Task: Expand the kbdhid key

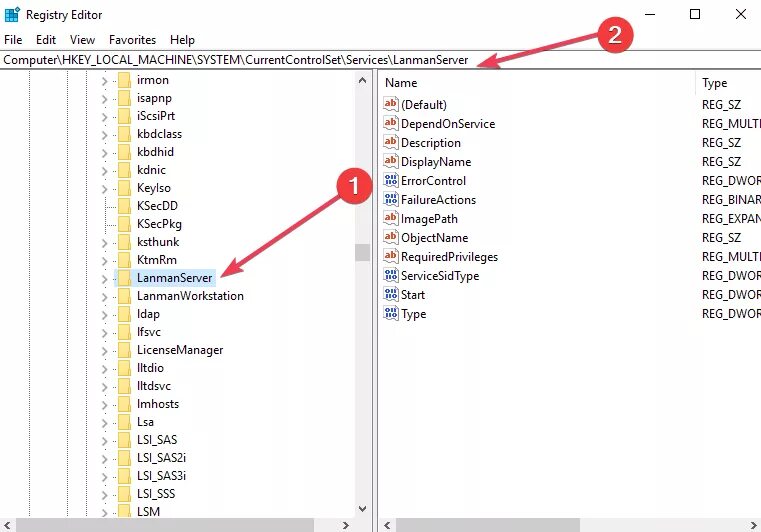Action: pyautogui.click(x=104, y=153)
